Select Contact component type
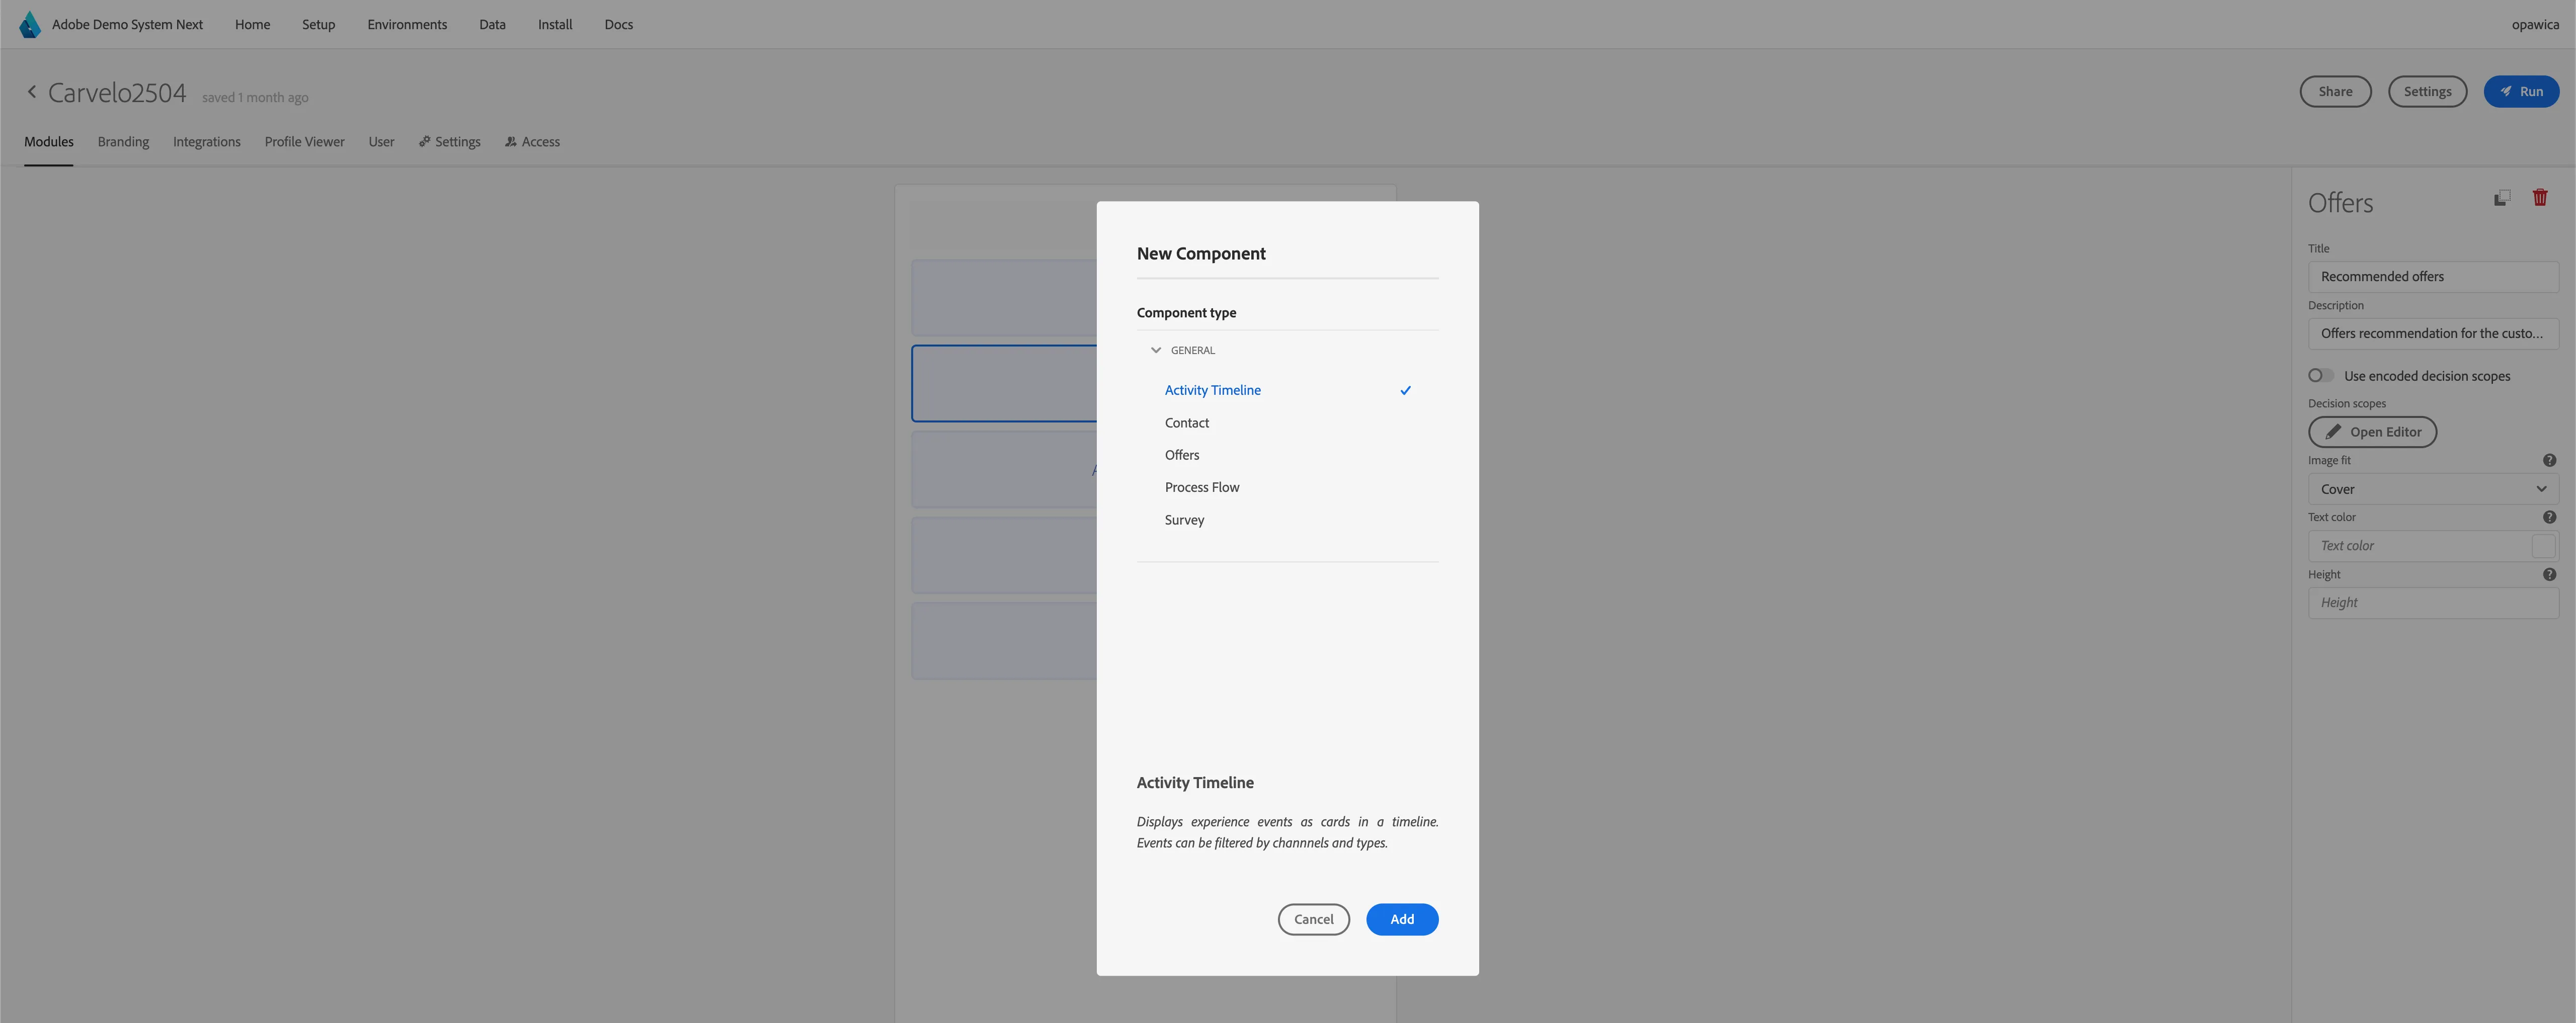 [1287, 423]
